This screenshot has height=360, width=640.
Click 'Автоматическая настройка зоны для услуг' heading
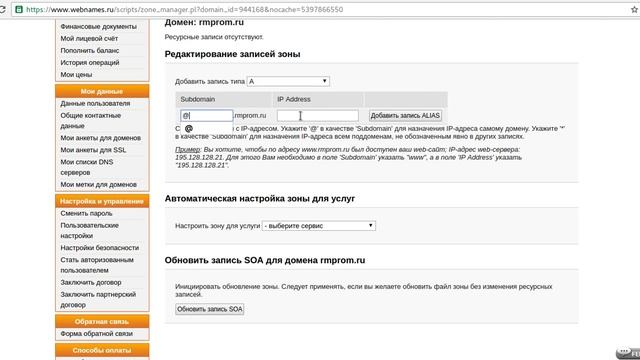[x=260, y=198]
